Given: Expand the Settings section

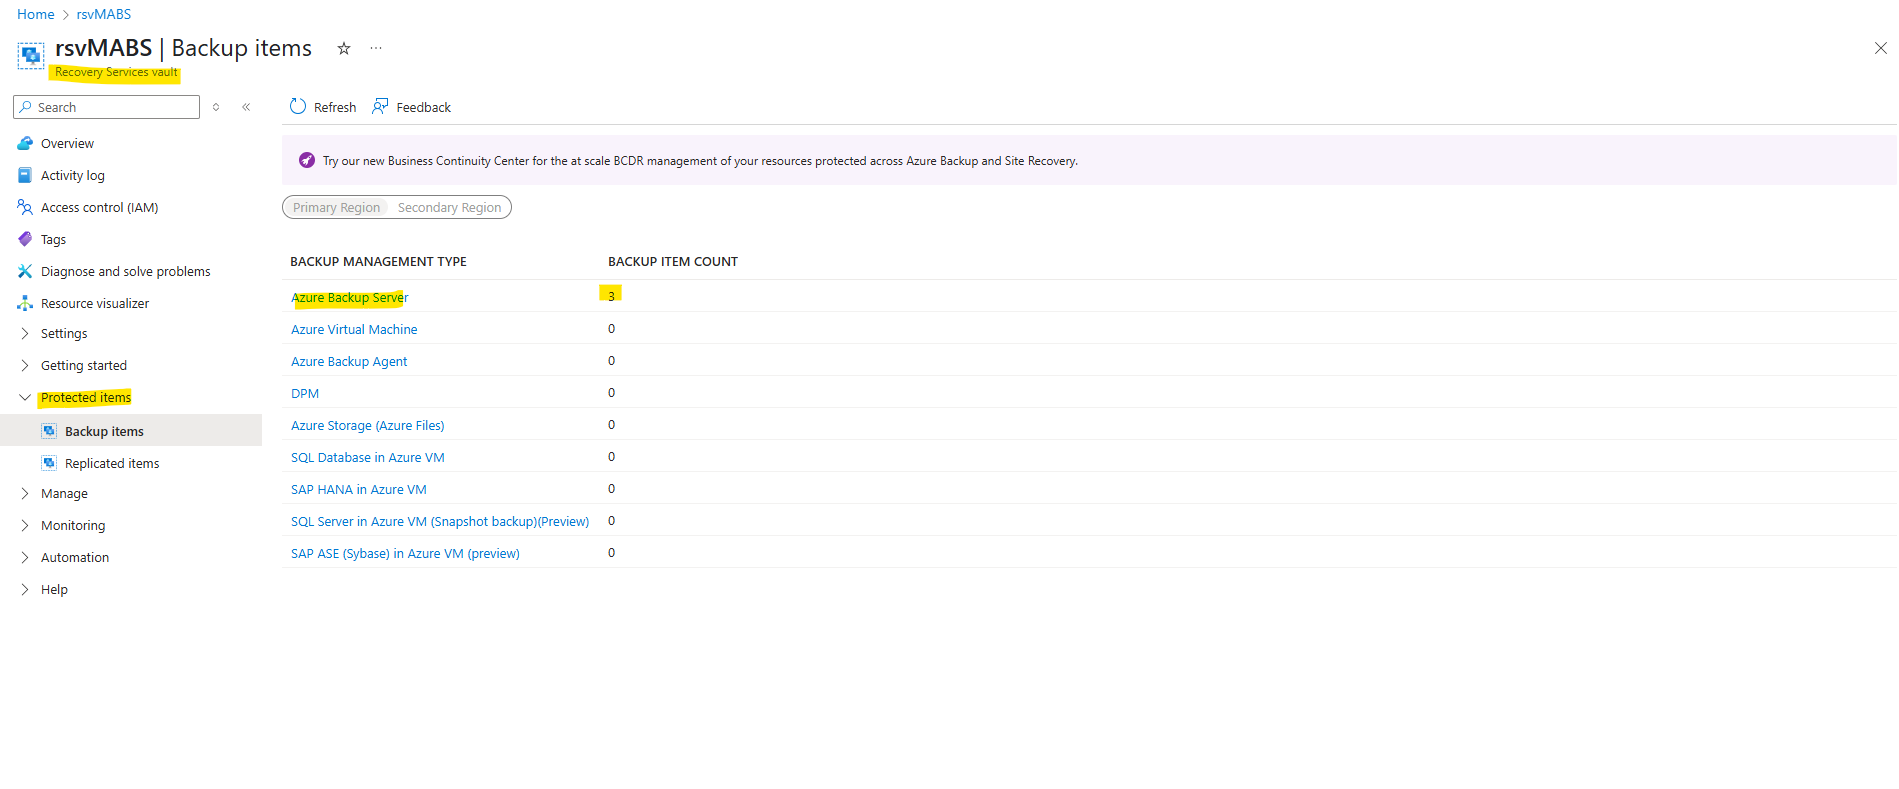Looking at the screenshot, I should click(x=25, y=334).
